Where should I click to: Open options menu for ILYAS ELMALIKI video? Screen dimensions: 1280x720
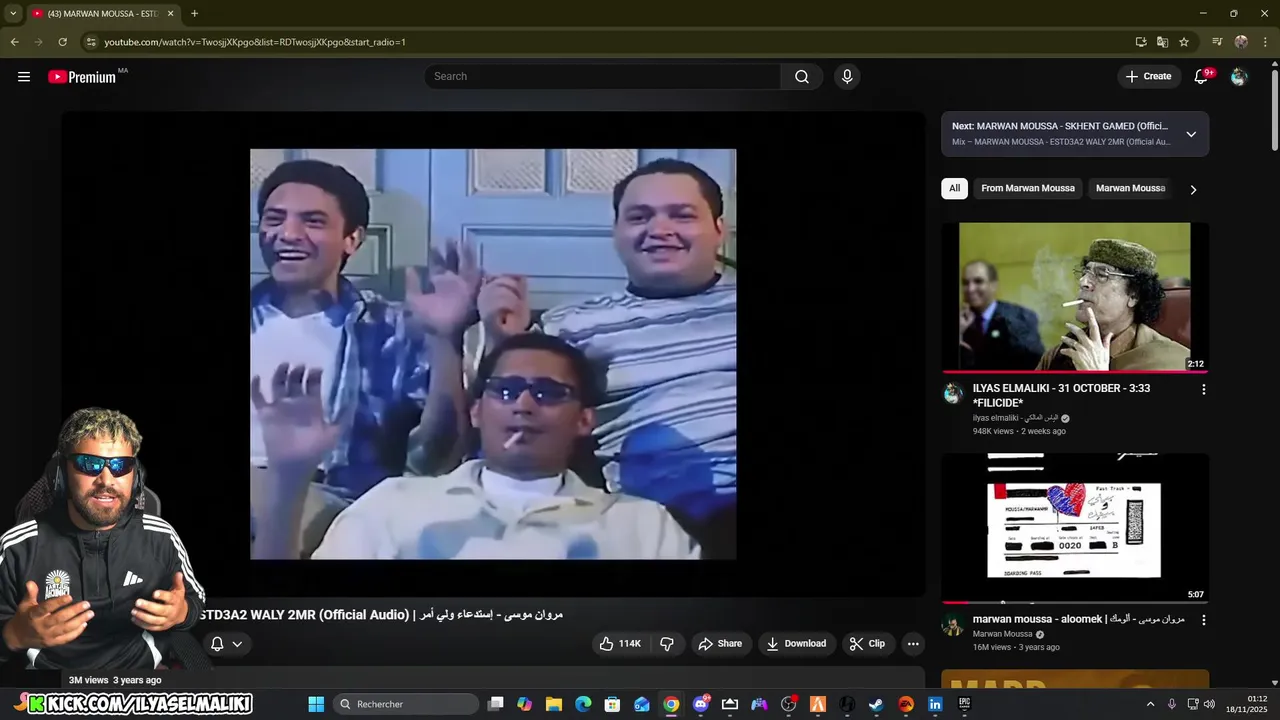(1203, 389)
